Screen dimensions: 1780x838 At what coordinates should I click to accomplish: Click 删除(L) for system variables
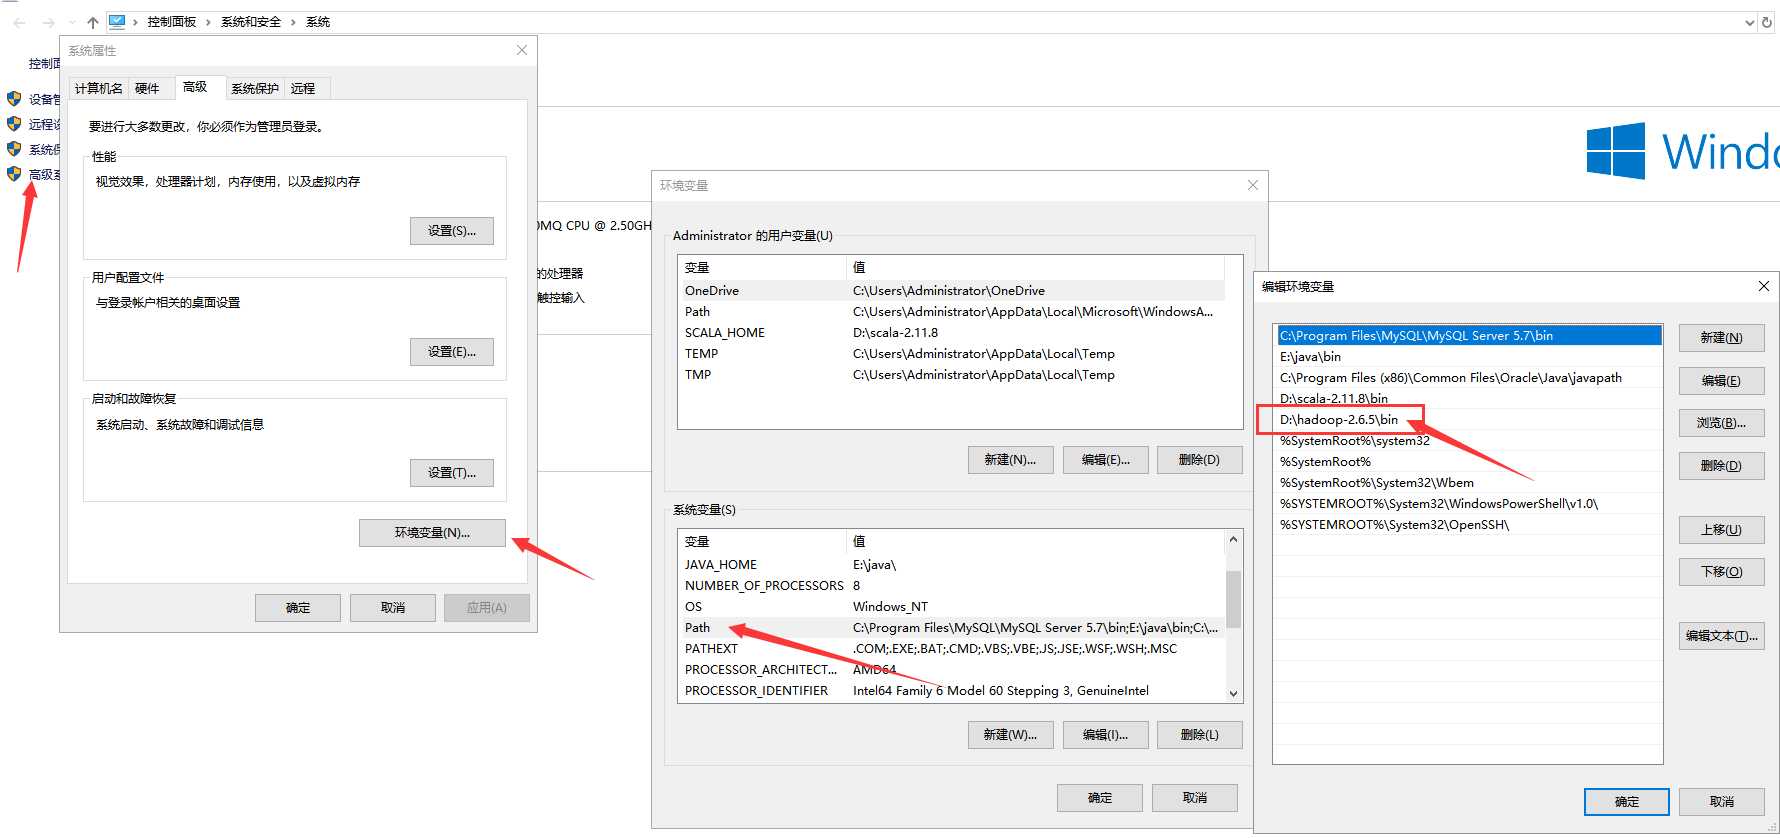tap(1200, 735)
